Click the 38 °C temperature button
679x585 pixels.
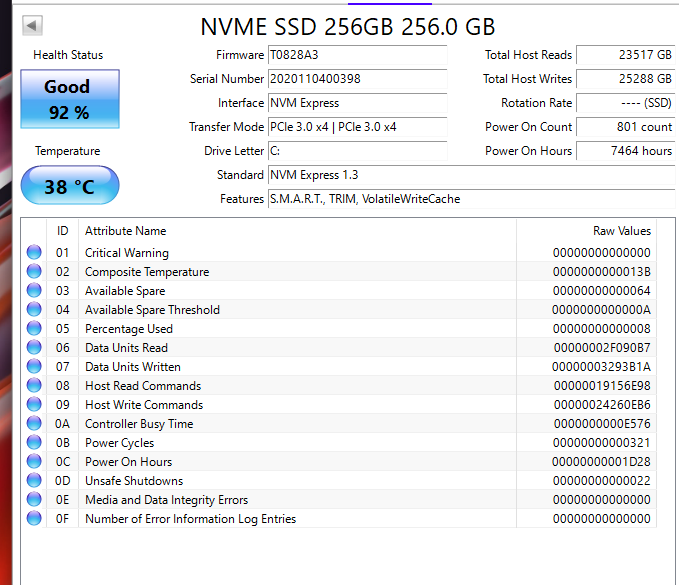click(70, 185)
